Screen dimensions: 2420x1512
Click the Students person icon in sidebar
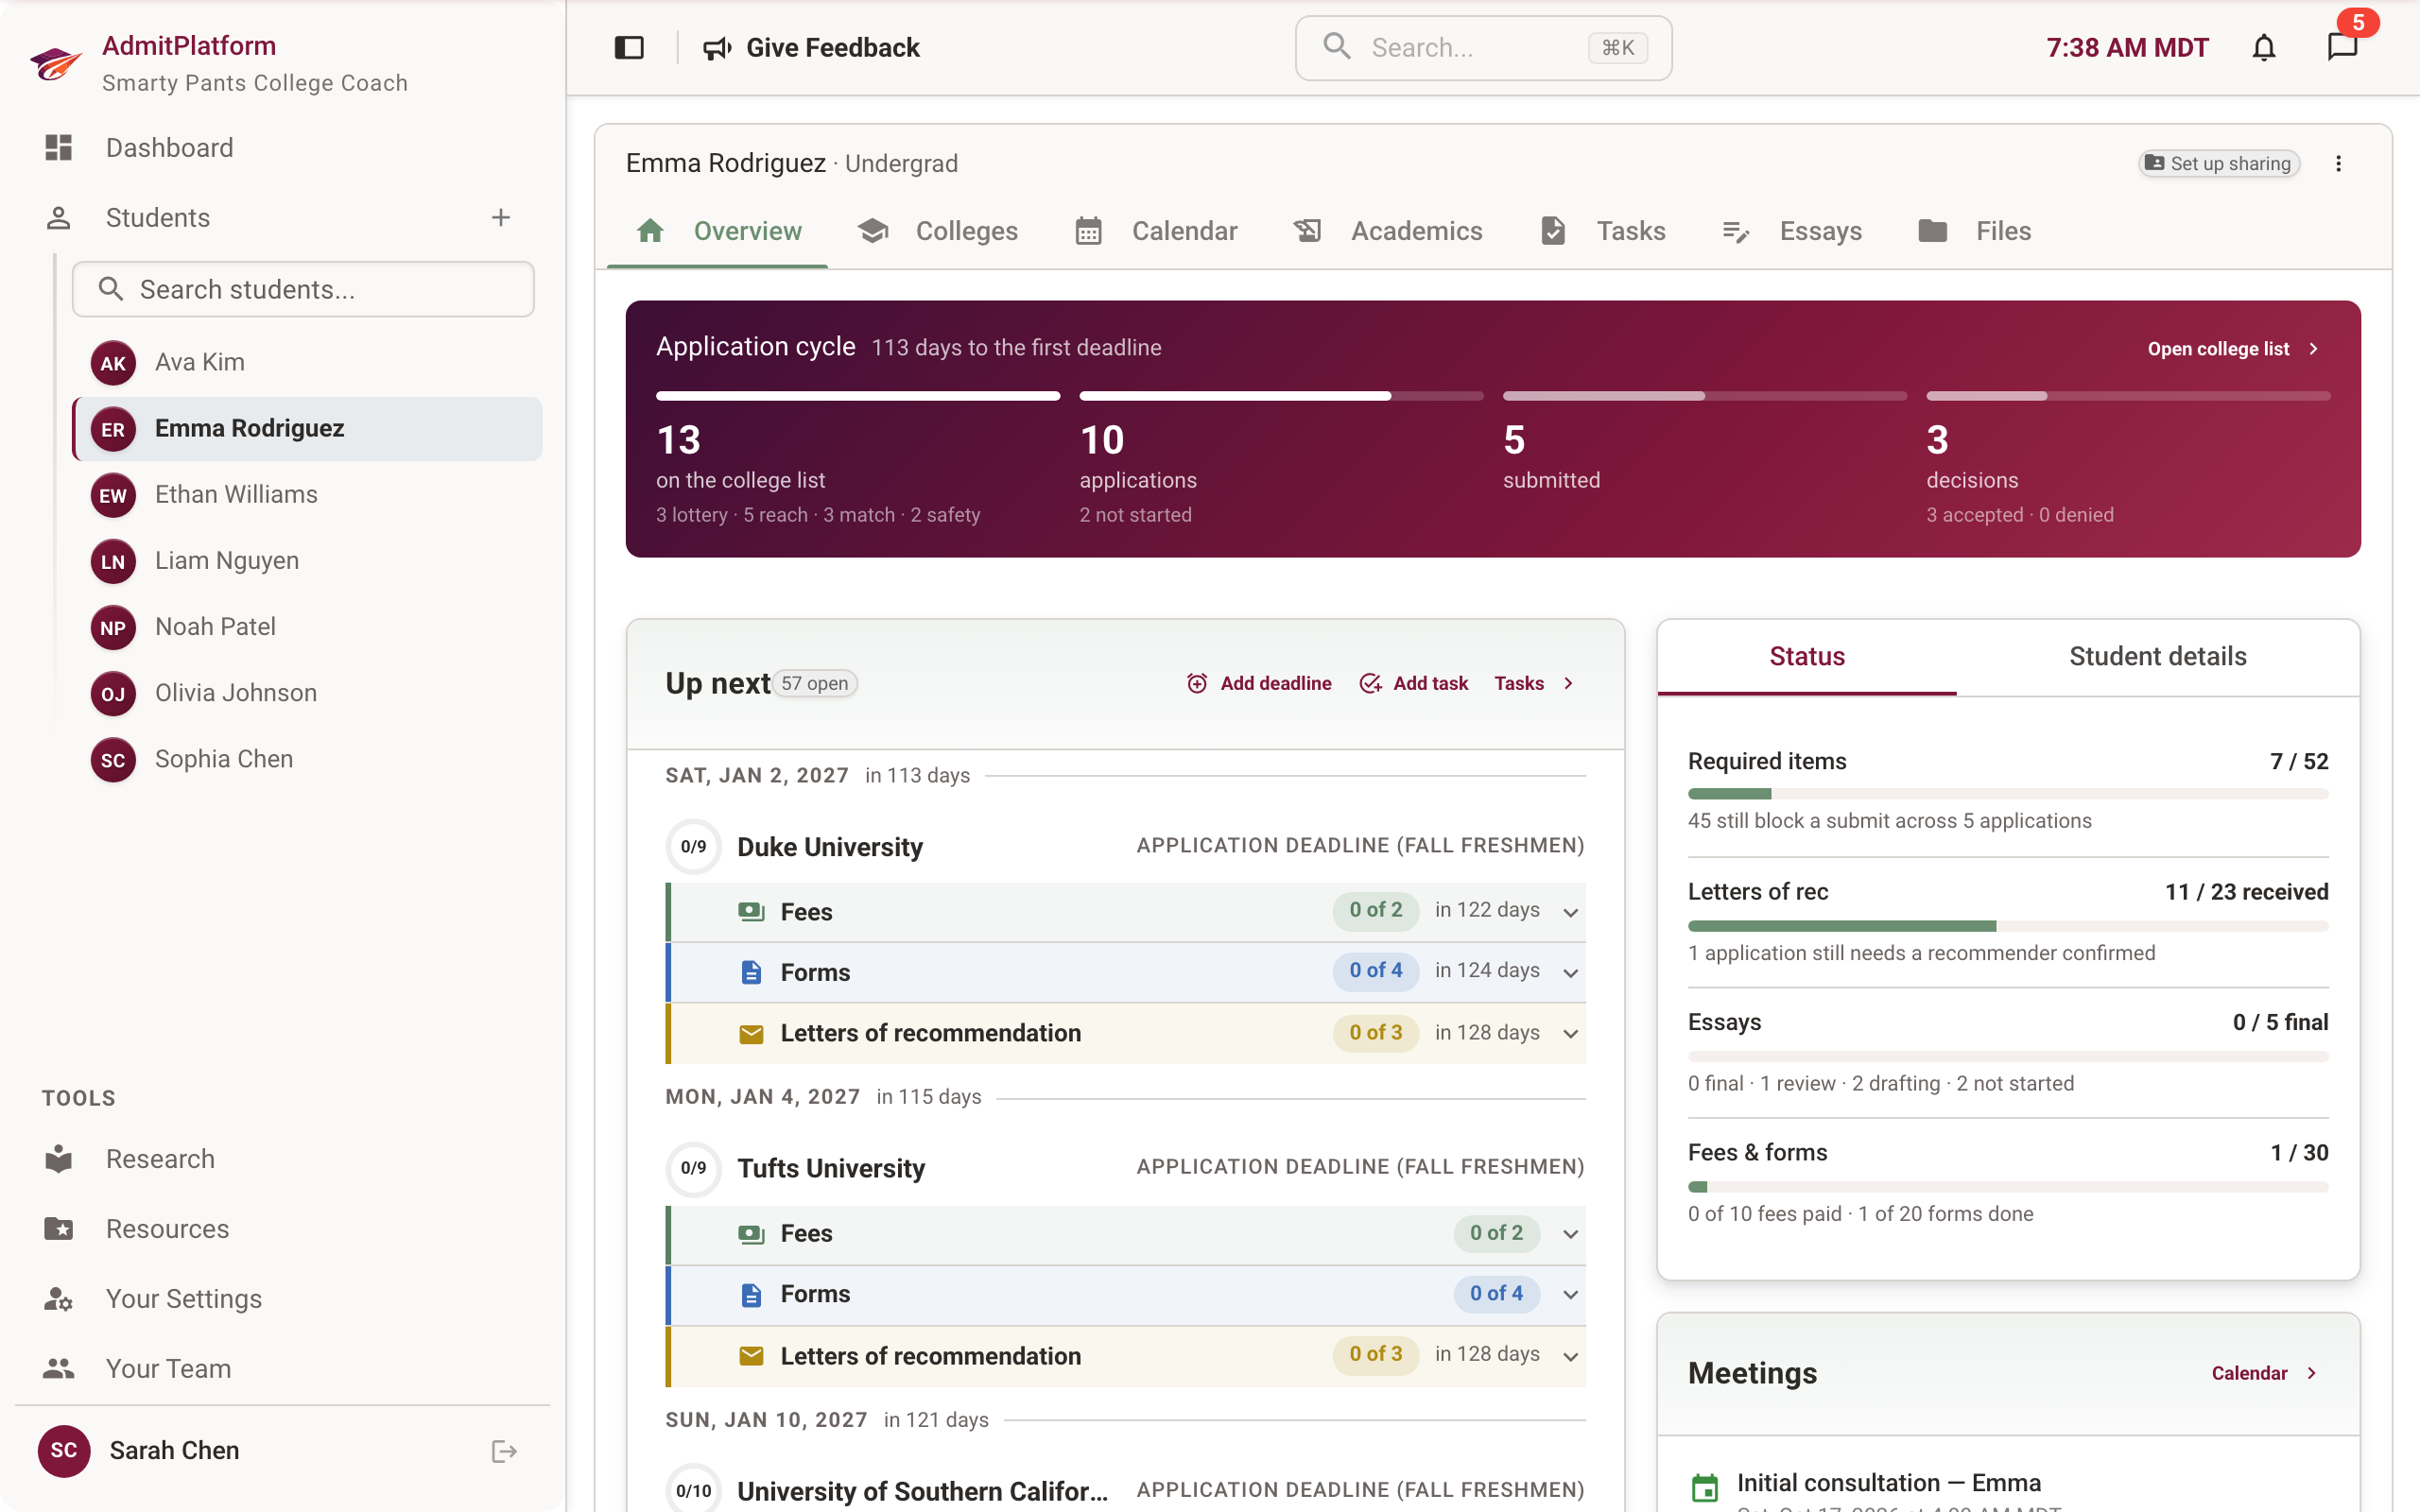[59, 217]
